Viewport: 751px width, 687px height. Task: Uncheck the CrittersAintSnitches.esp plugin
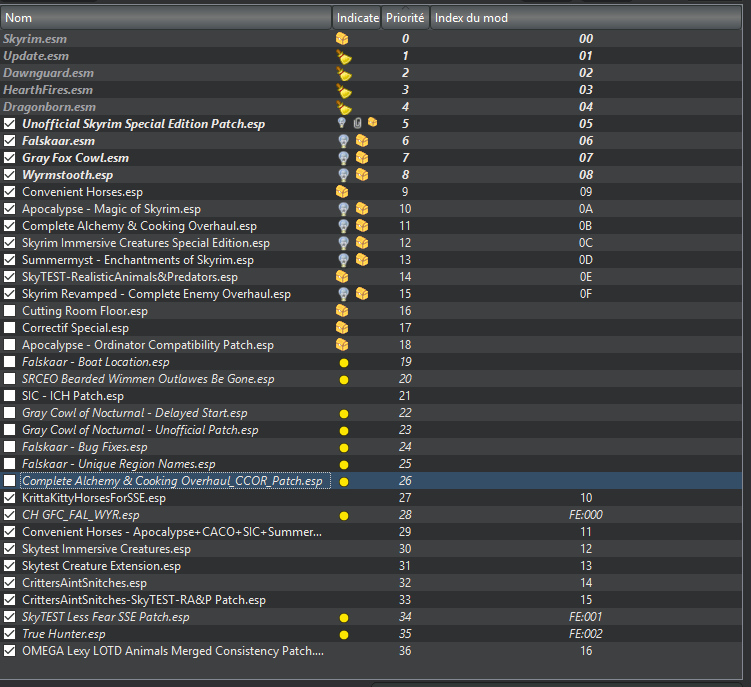[10, 583]
